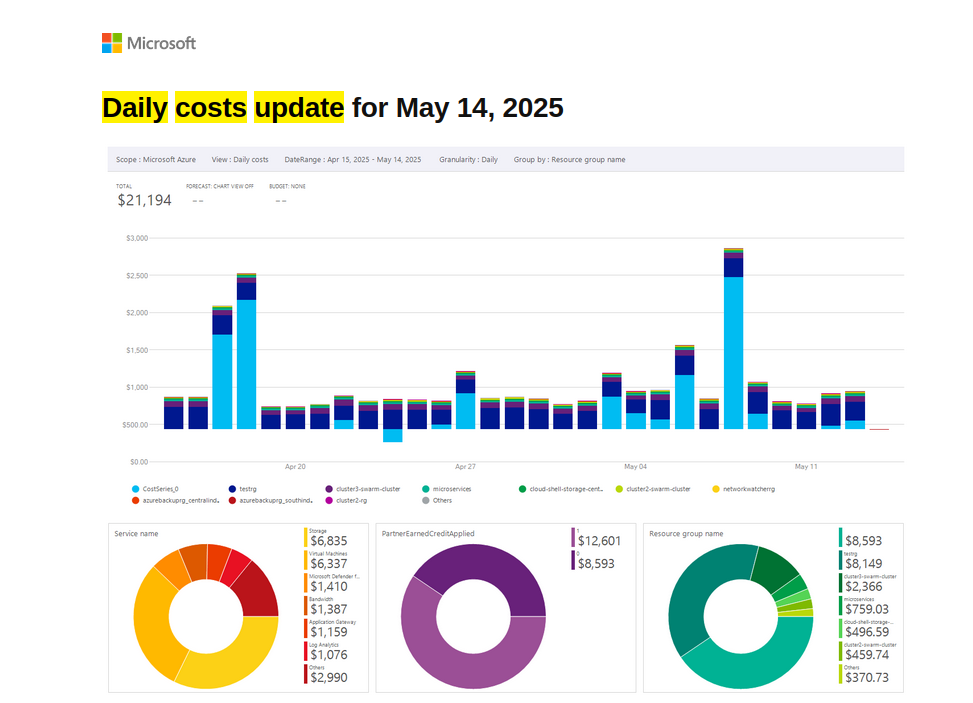Toggle the networkwatcherrg legend entry

click(x=743, y=489)
